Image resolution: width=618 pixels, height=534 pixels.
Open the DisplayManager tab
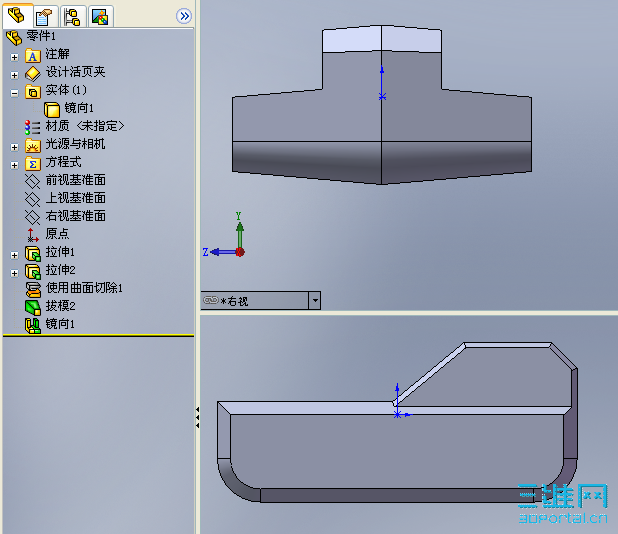(x=101, y=17)
